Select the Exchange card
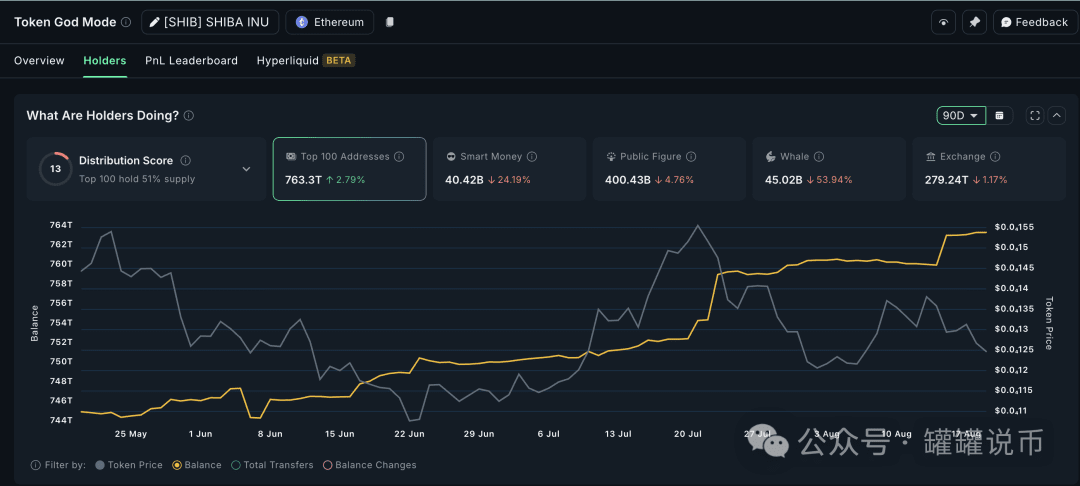 click(x=989, y=169)
